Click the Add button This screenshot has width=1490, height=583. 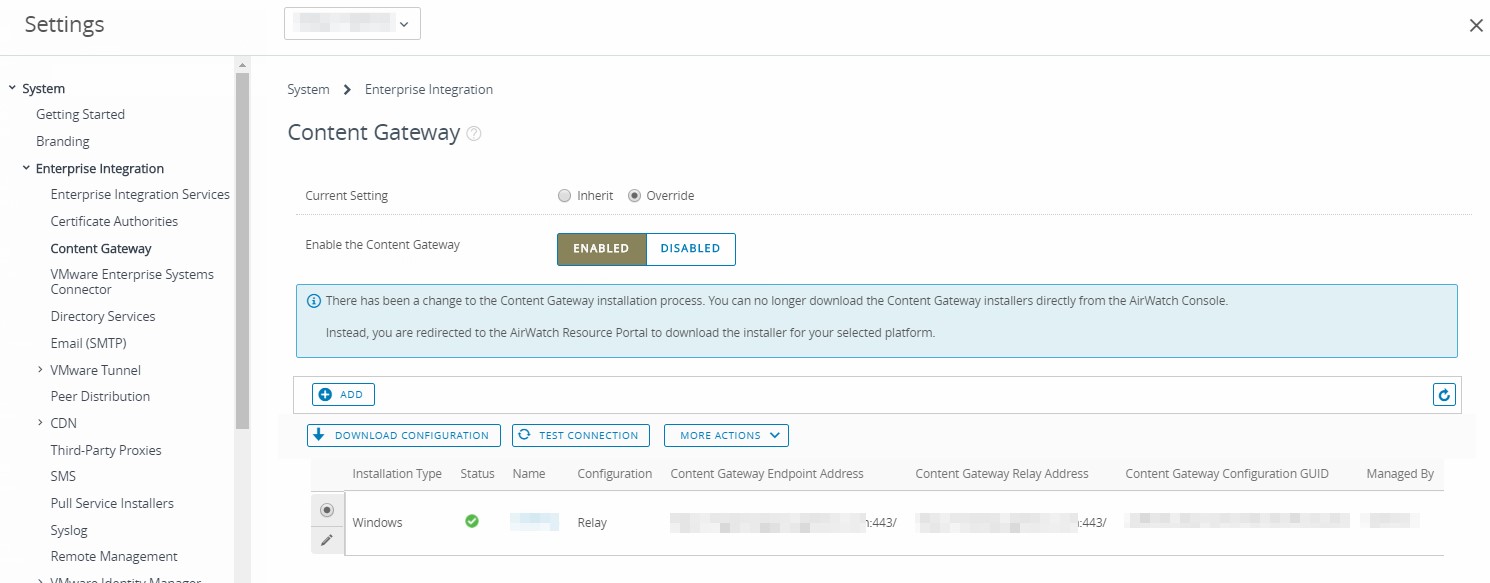[x=343, y=395]
